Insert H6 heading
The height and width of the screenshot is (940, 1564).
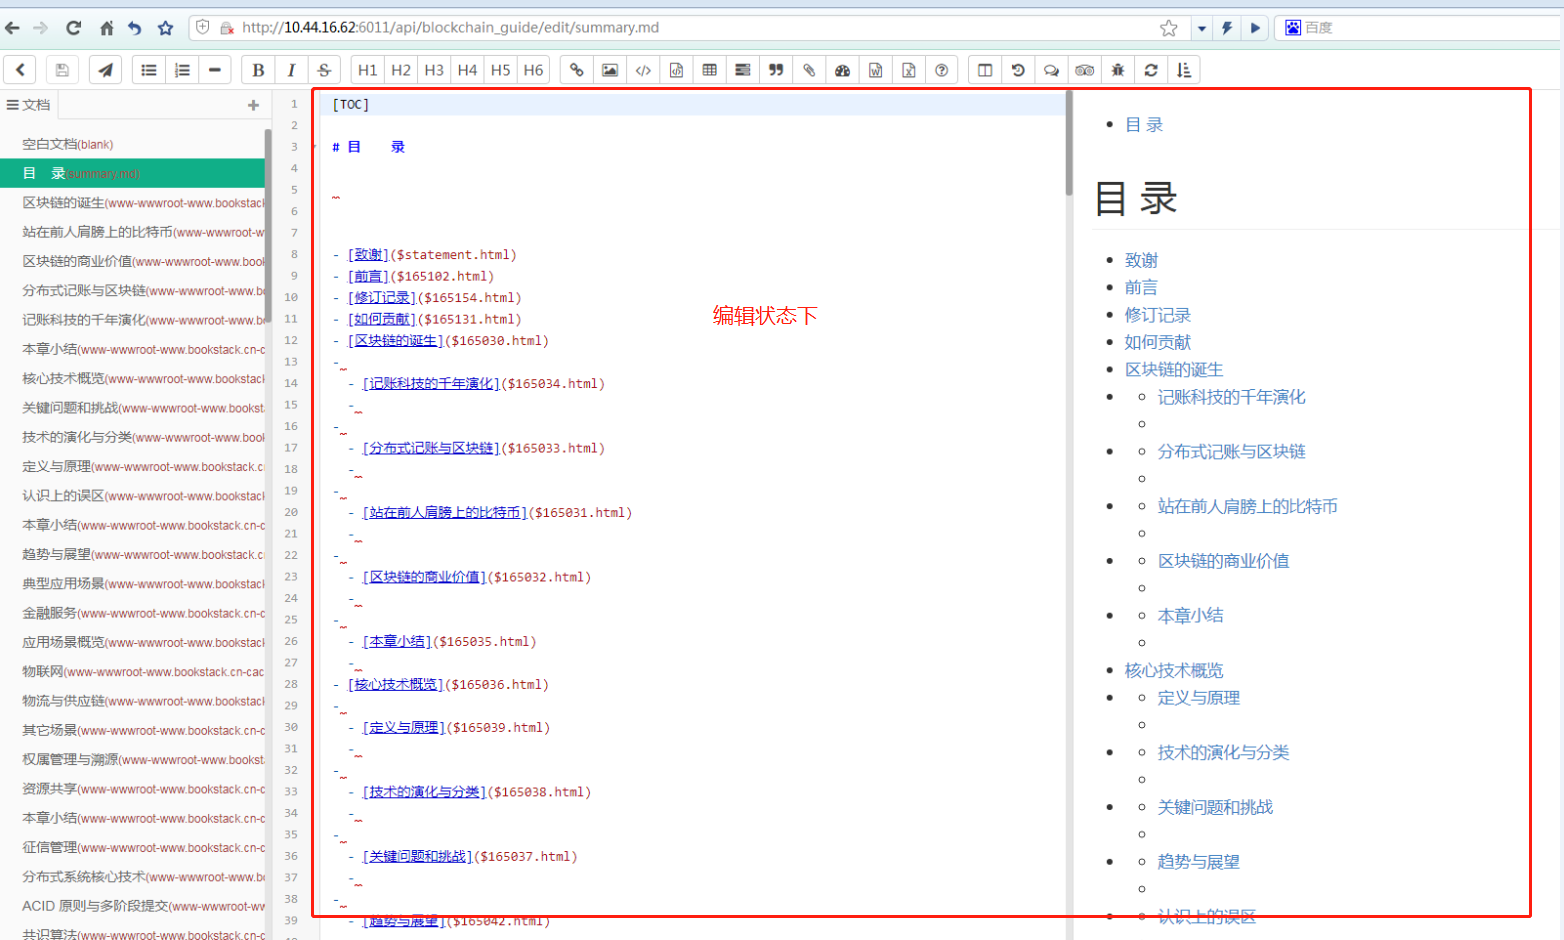point(533,70)
